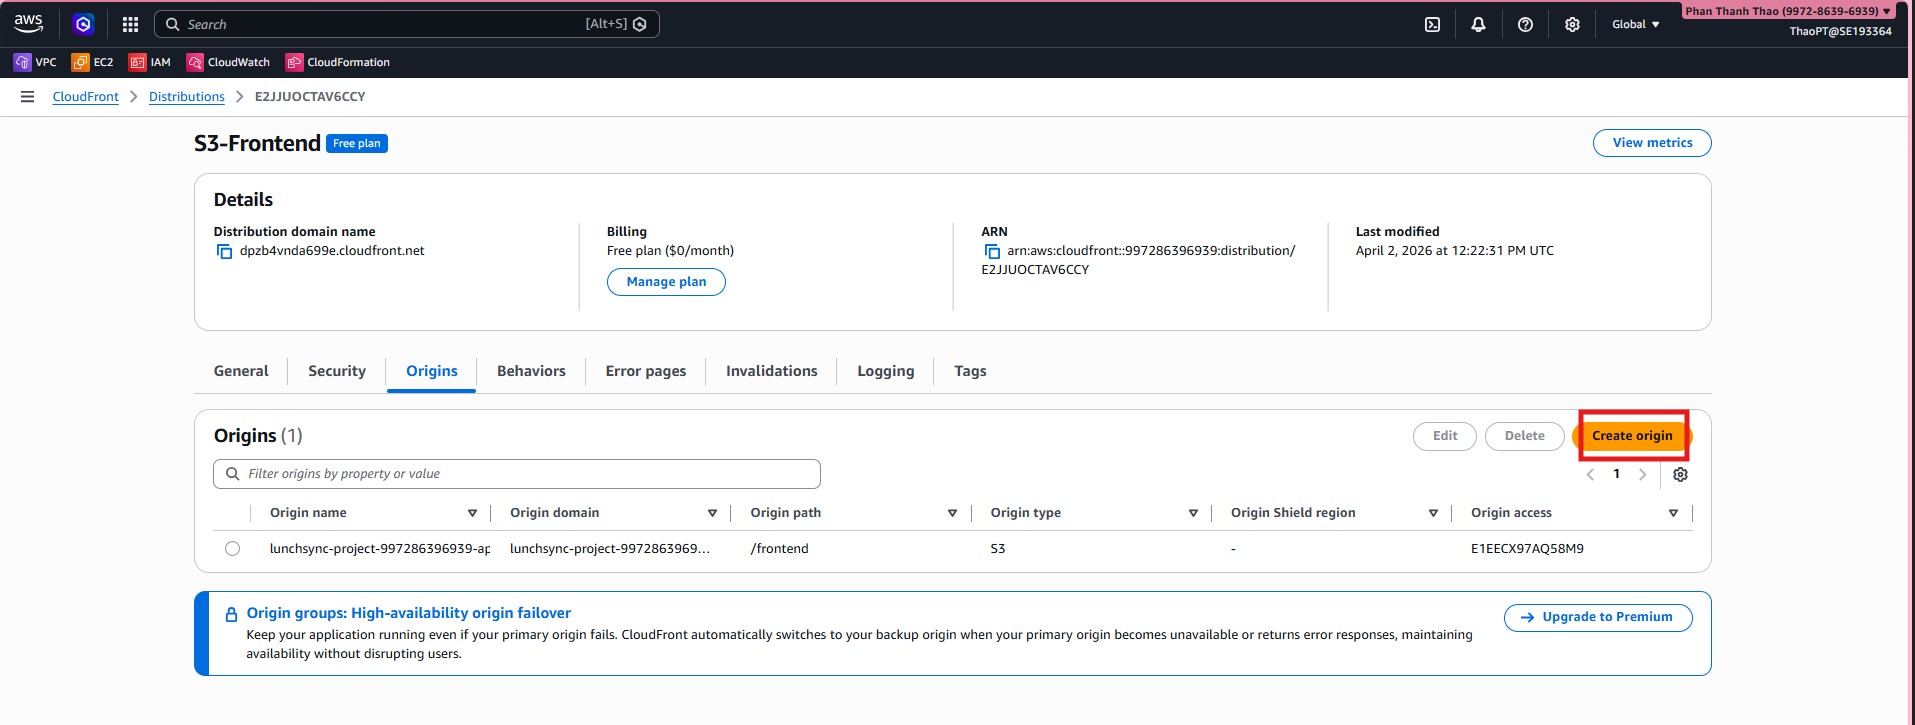
Task: Open the AWS CloudShell icon
Action: point(1432,24)
